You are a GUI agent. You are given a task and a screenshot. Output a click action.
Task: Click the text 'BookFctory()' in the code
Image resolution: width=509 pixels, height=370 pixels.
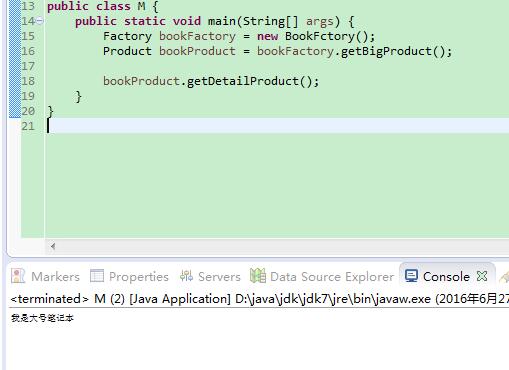(326, 36)
